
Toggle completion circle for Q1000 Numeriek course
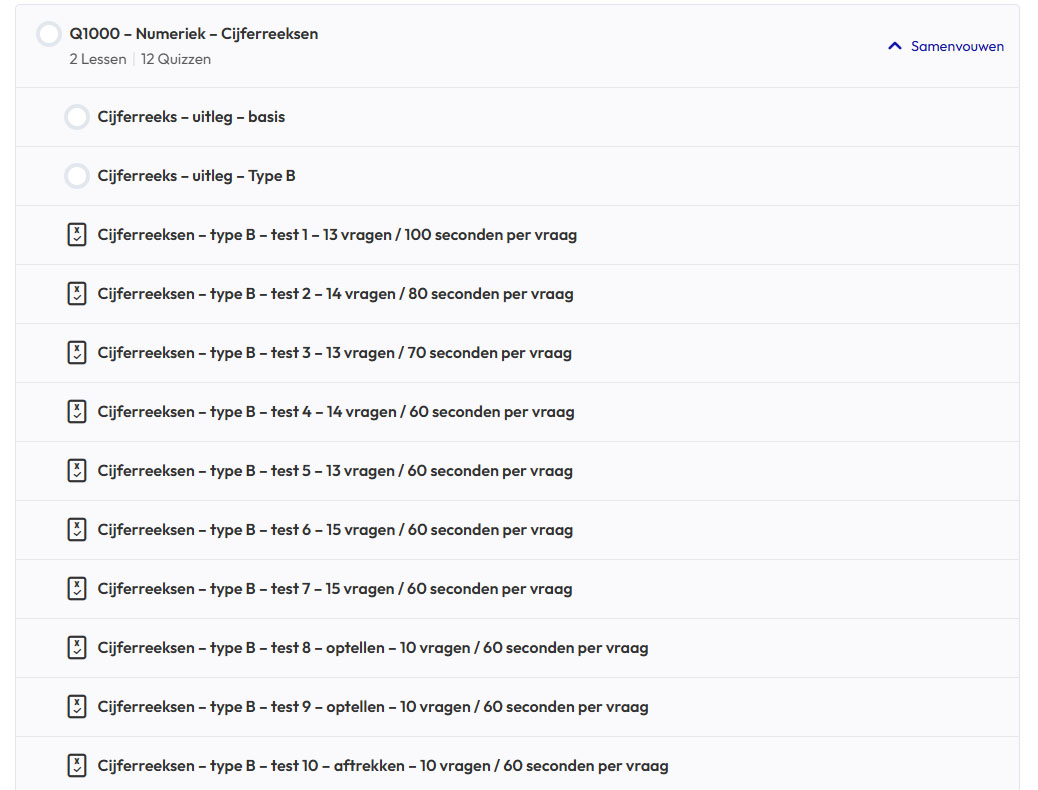(x=49, y=34)
